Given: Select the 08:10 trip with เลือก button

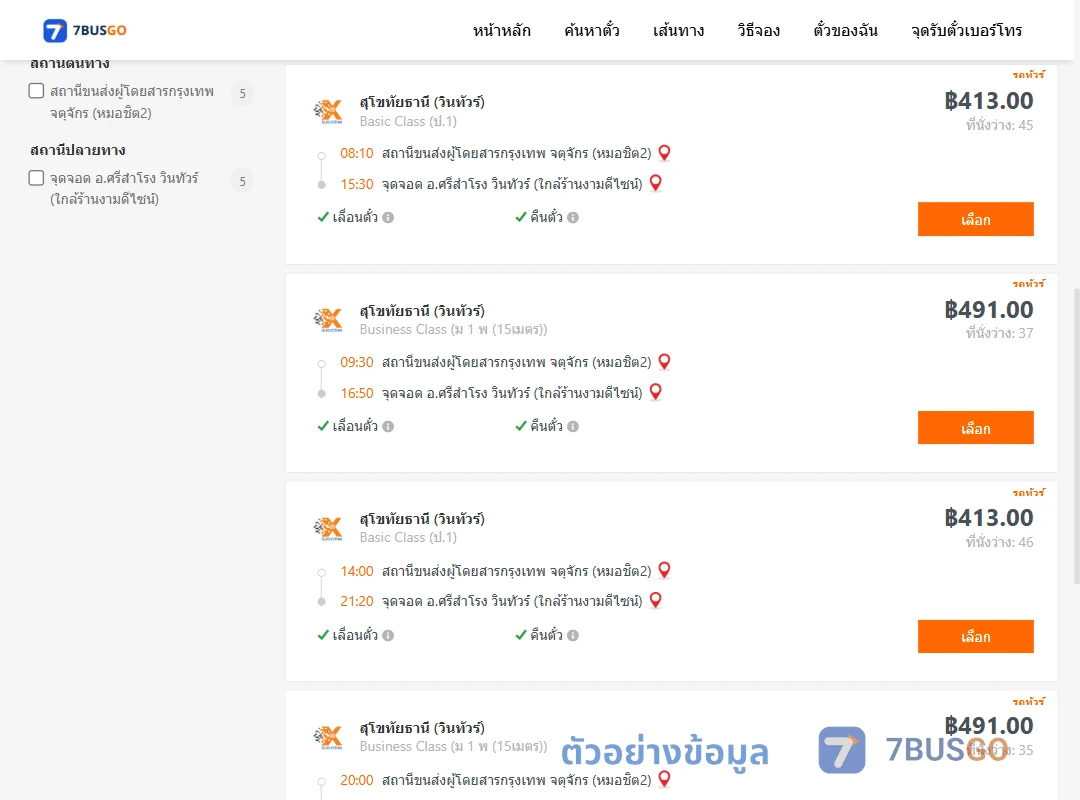Looking at the screenshot, I should [x=975, y=219].
